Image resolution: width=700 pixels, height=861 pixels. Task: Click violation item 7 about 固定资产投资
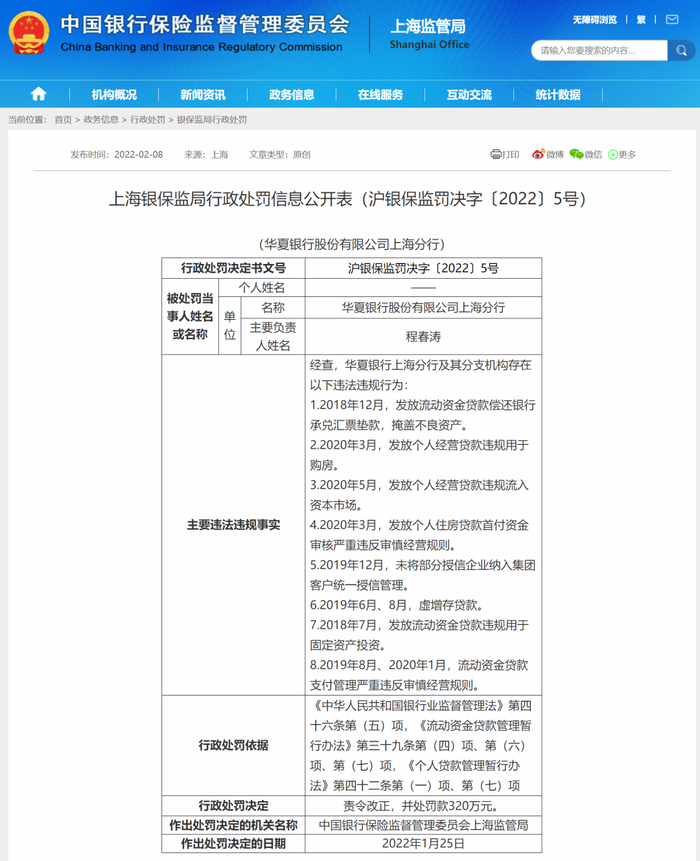[419, 635]
